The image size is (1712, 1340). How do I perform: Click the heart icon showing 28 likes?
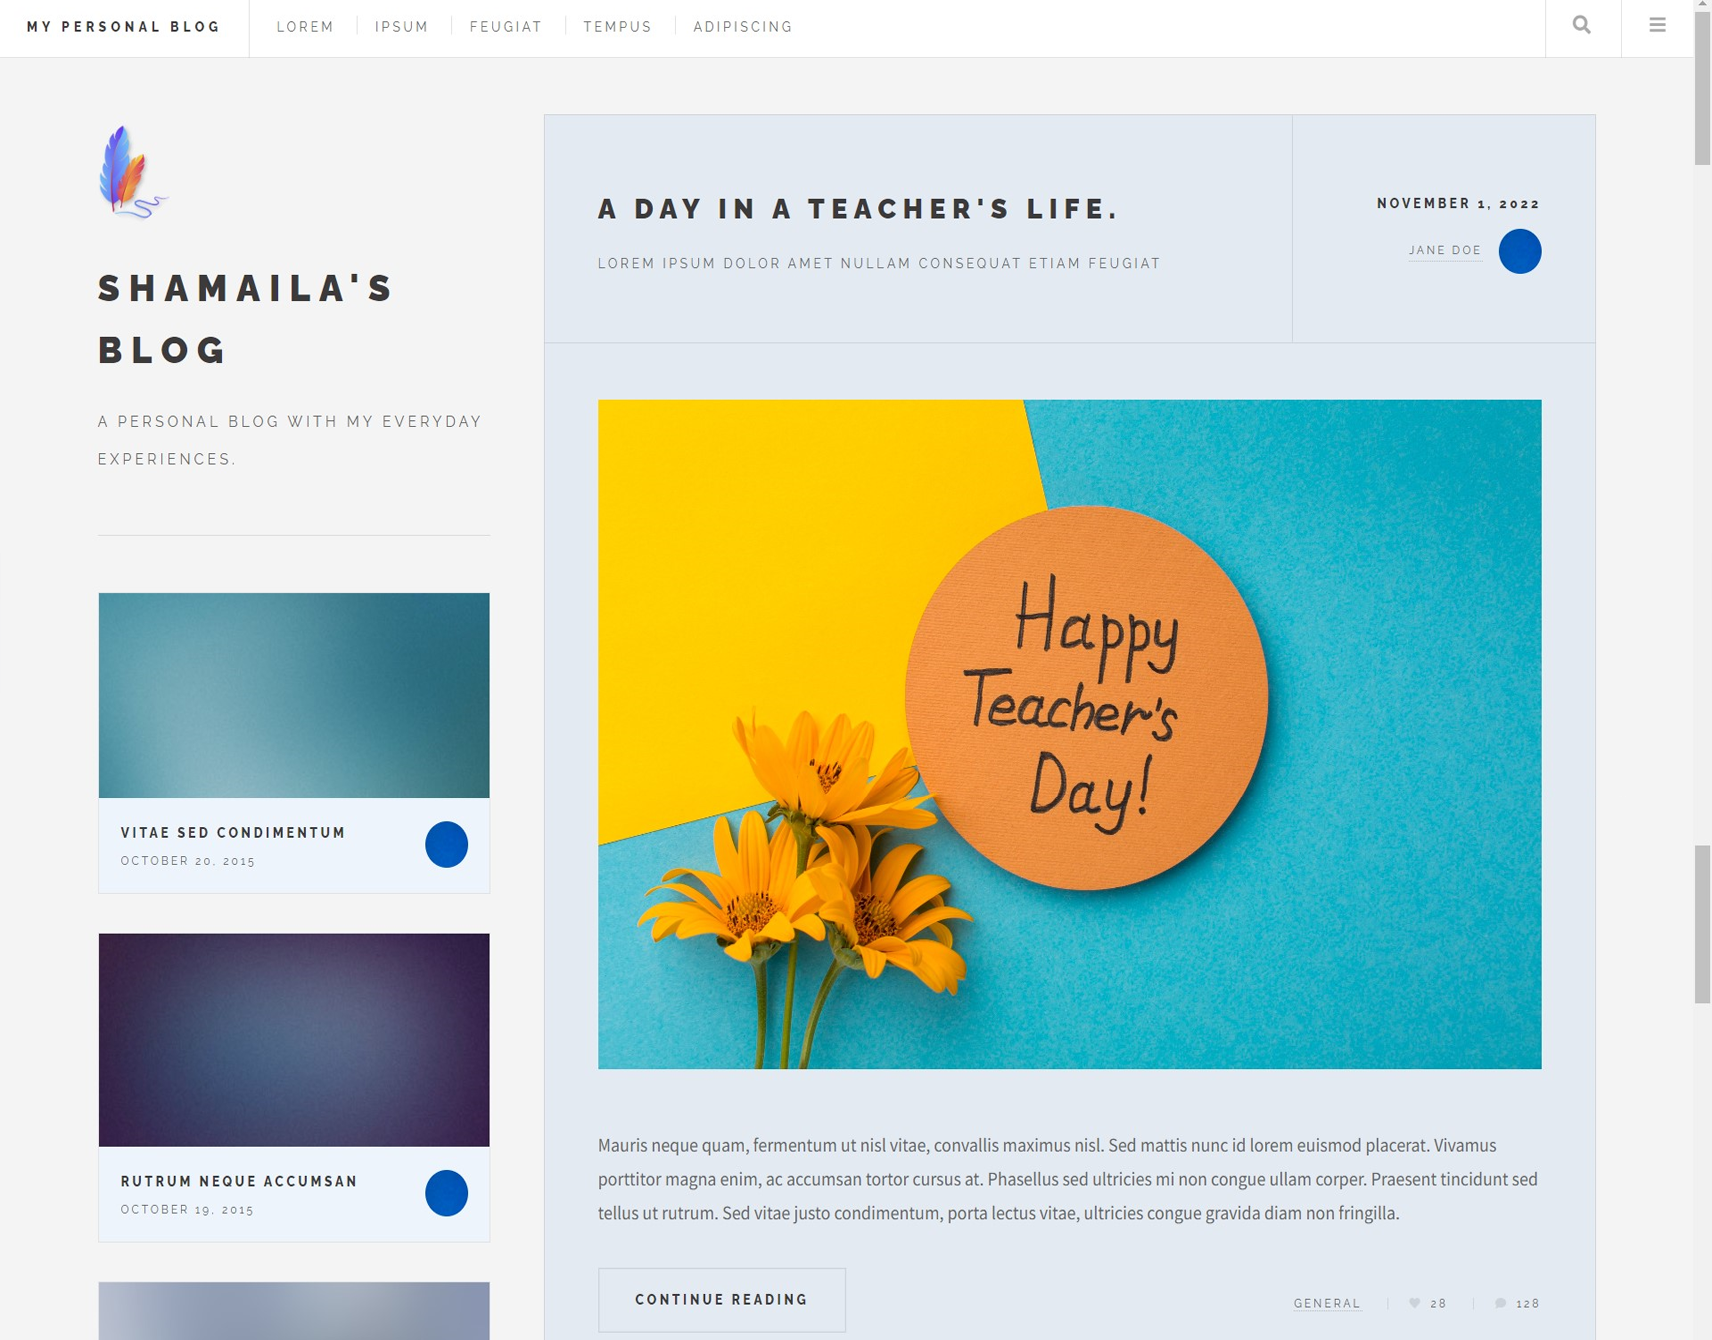pos(1416,1303)
